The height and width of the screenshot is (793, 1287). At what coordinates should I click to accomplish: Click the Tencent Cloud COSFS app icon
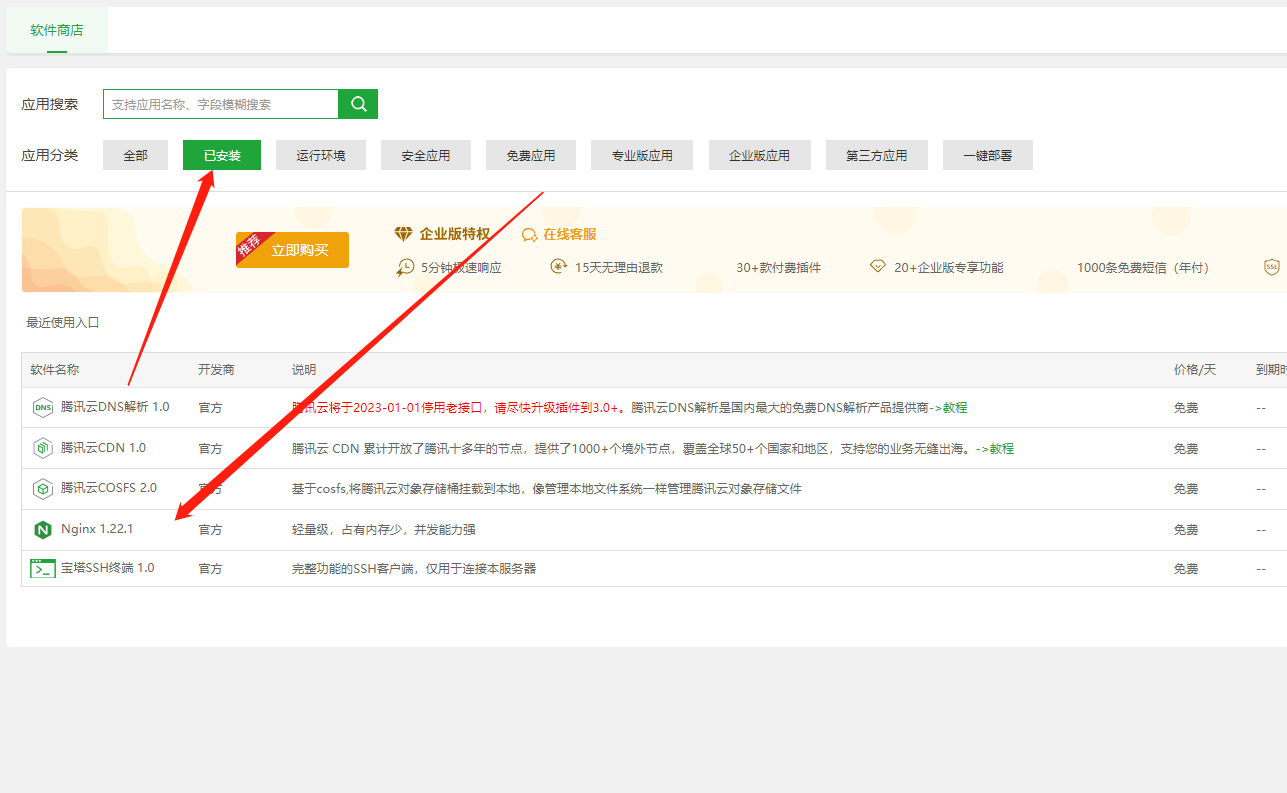pos(43,489)
